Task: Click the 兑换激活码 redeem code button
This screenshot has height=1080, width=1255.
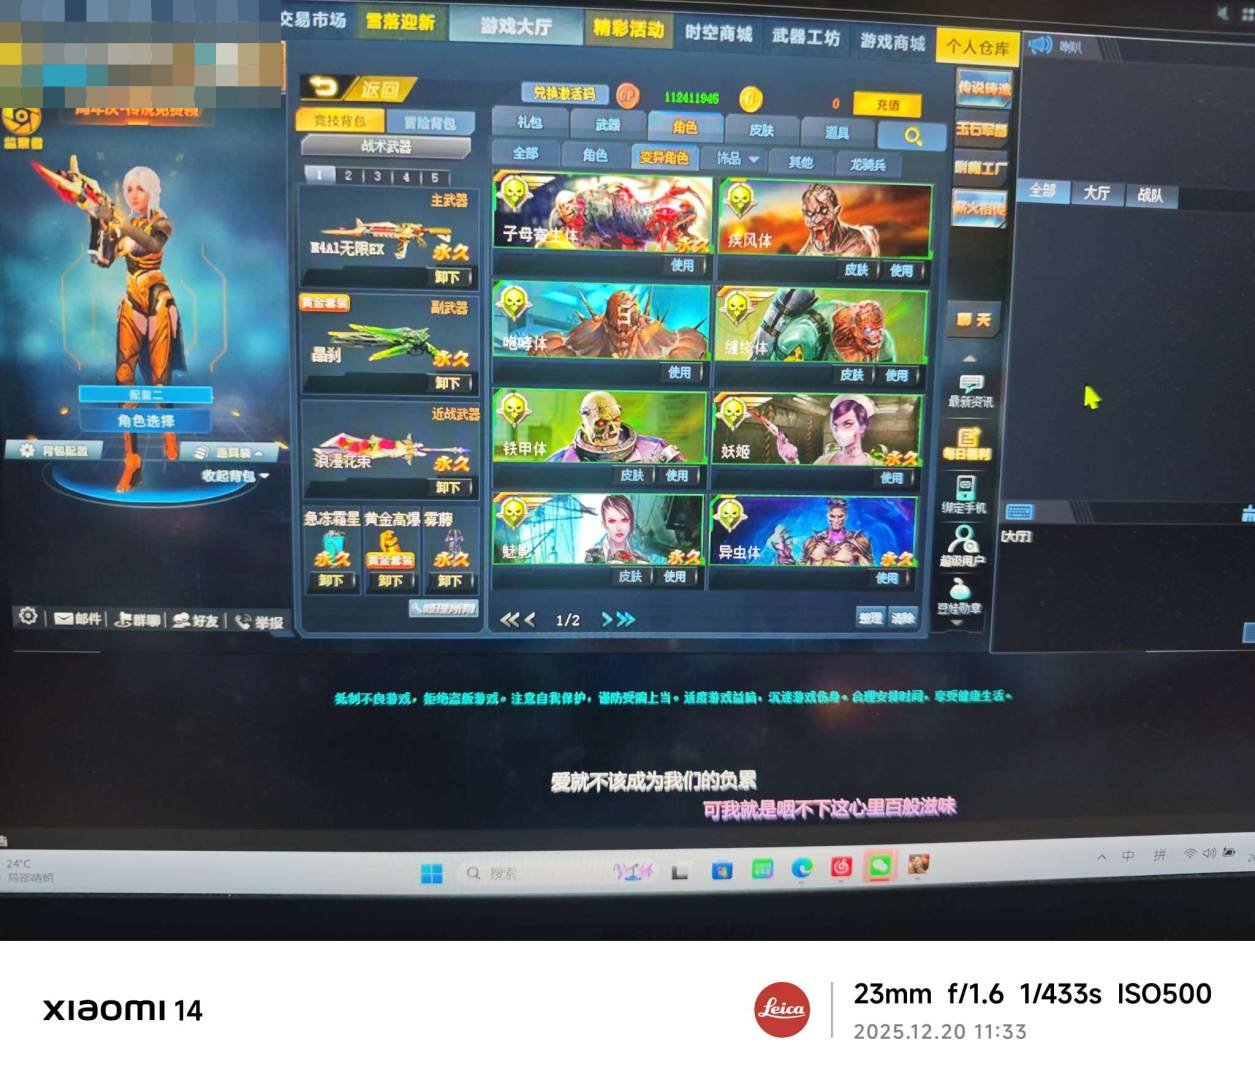Action: tap(564, 93)
